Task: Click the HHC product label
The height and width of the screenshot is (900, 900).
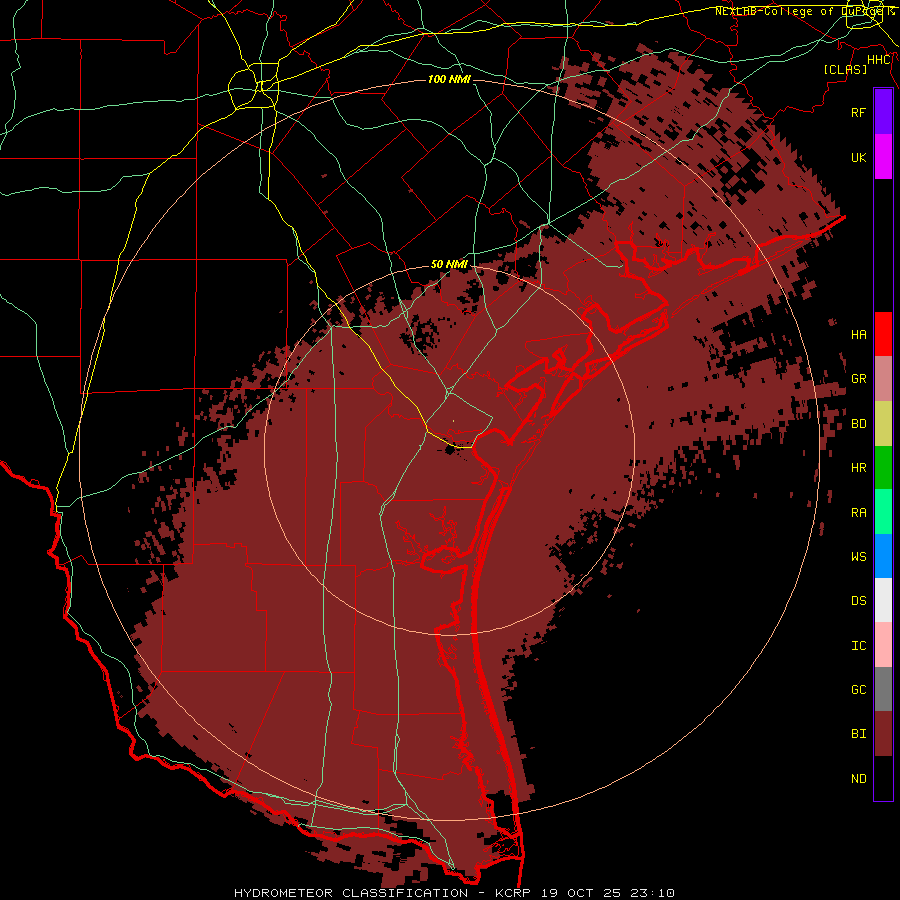Action: (879, 60)
